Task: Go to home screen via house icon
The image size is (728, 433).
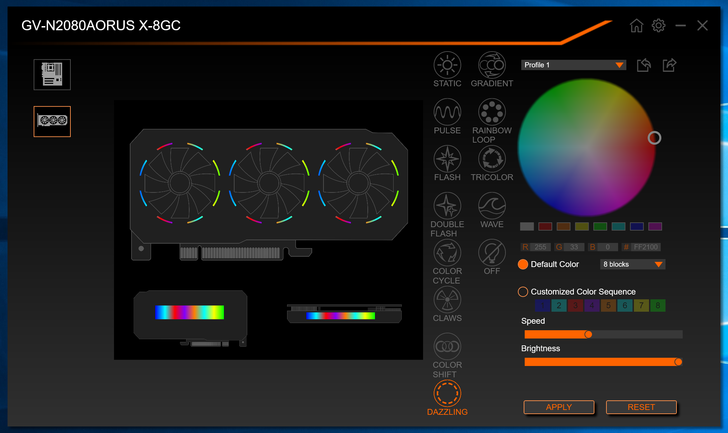Action: [637, 26]
